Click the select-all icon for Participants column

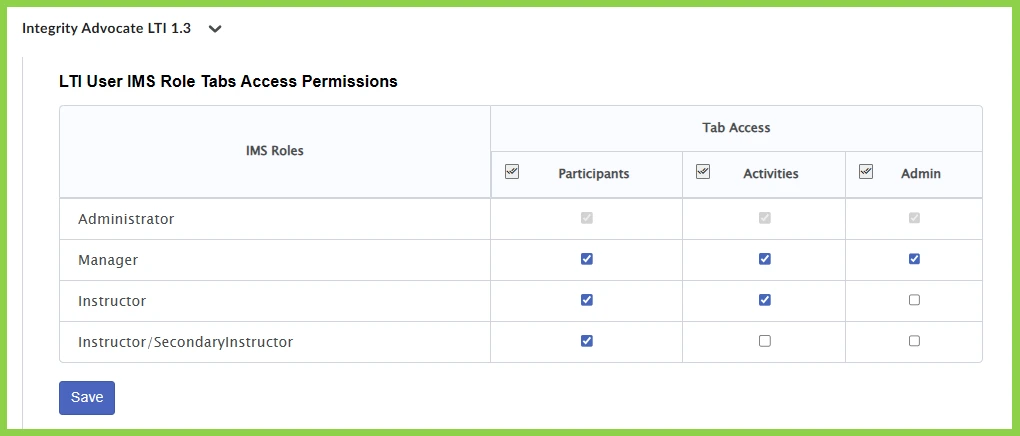tap(512, 172)
